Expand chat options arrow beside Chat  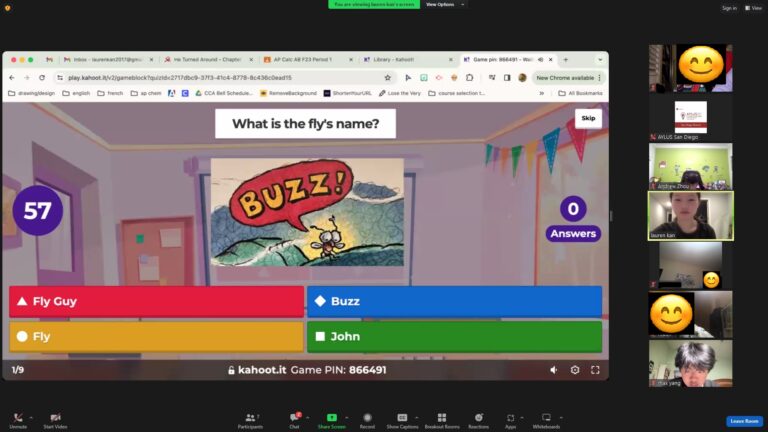tap(308, 418)
